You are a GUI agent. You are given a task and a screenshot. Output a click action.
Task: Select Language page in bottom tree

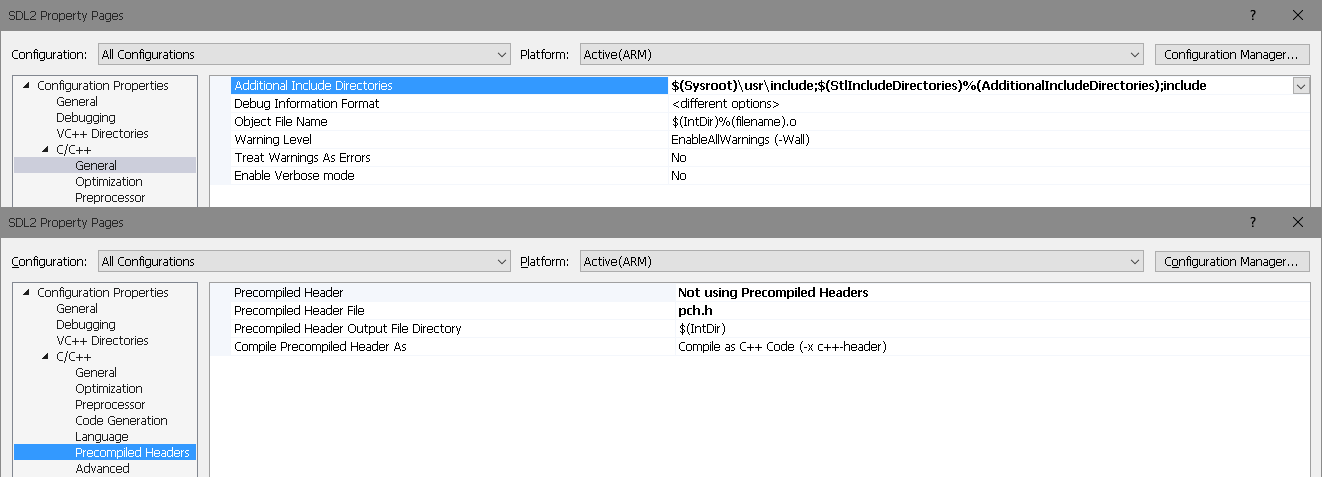click(101, 437)
